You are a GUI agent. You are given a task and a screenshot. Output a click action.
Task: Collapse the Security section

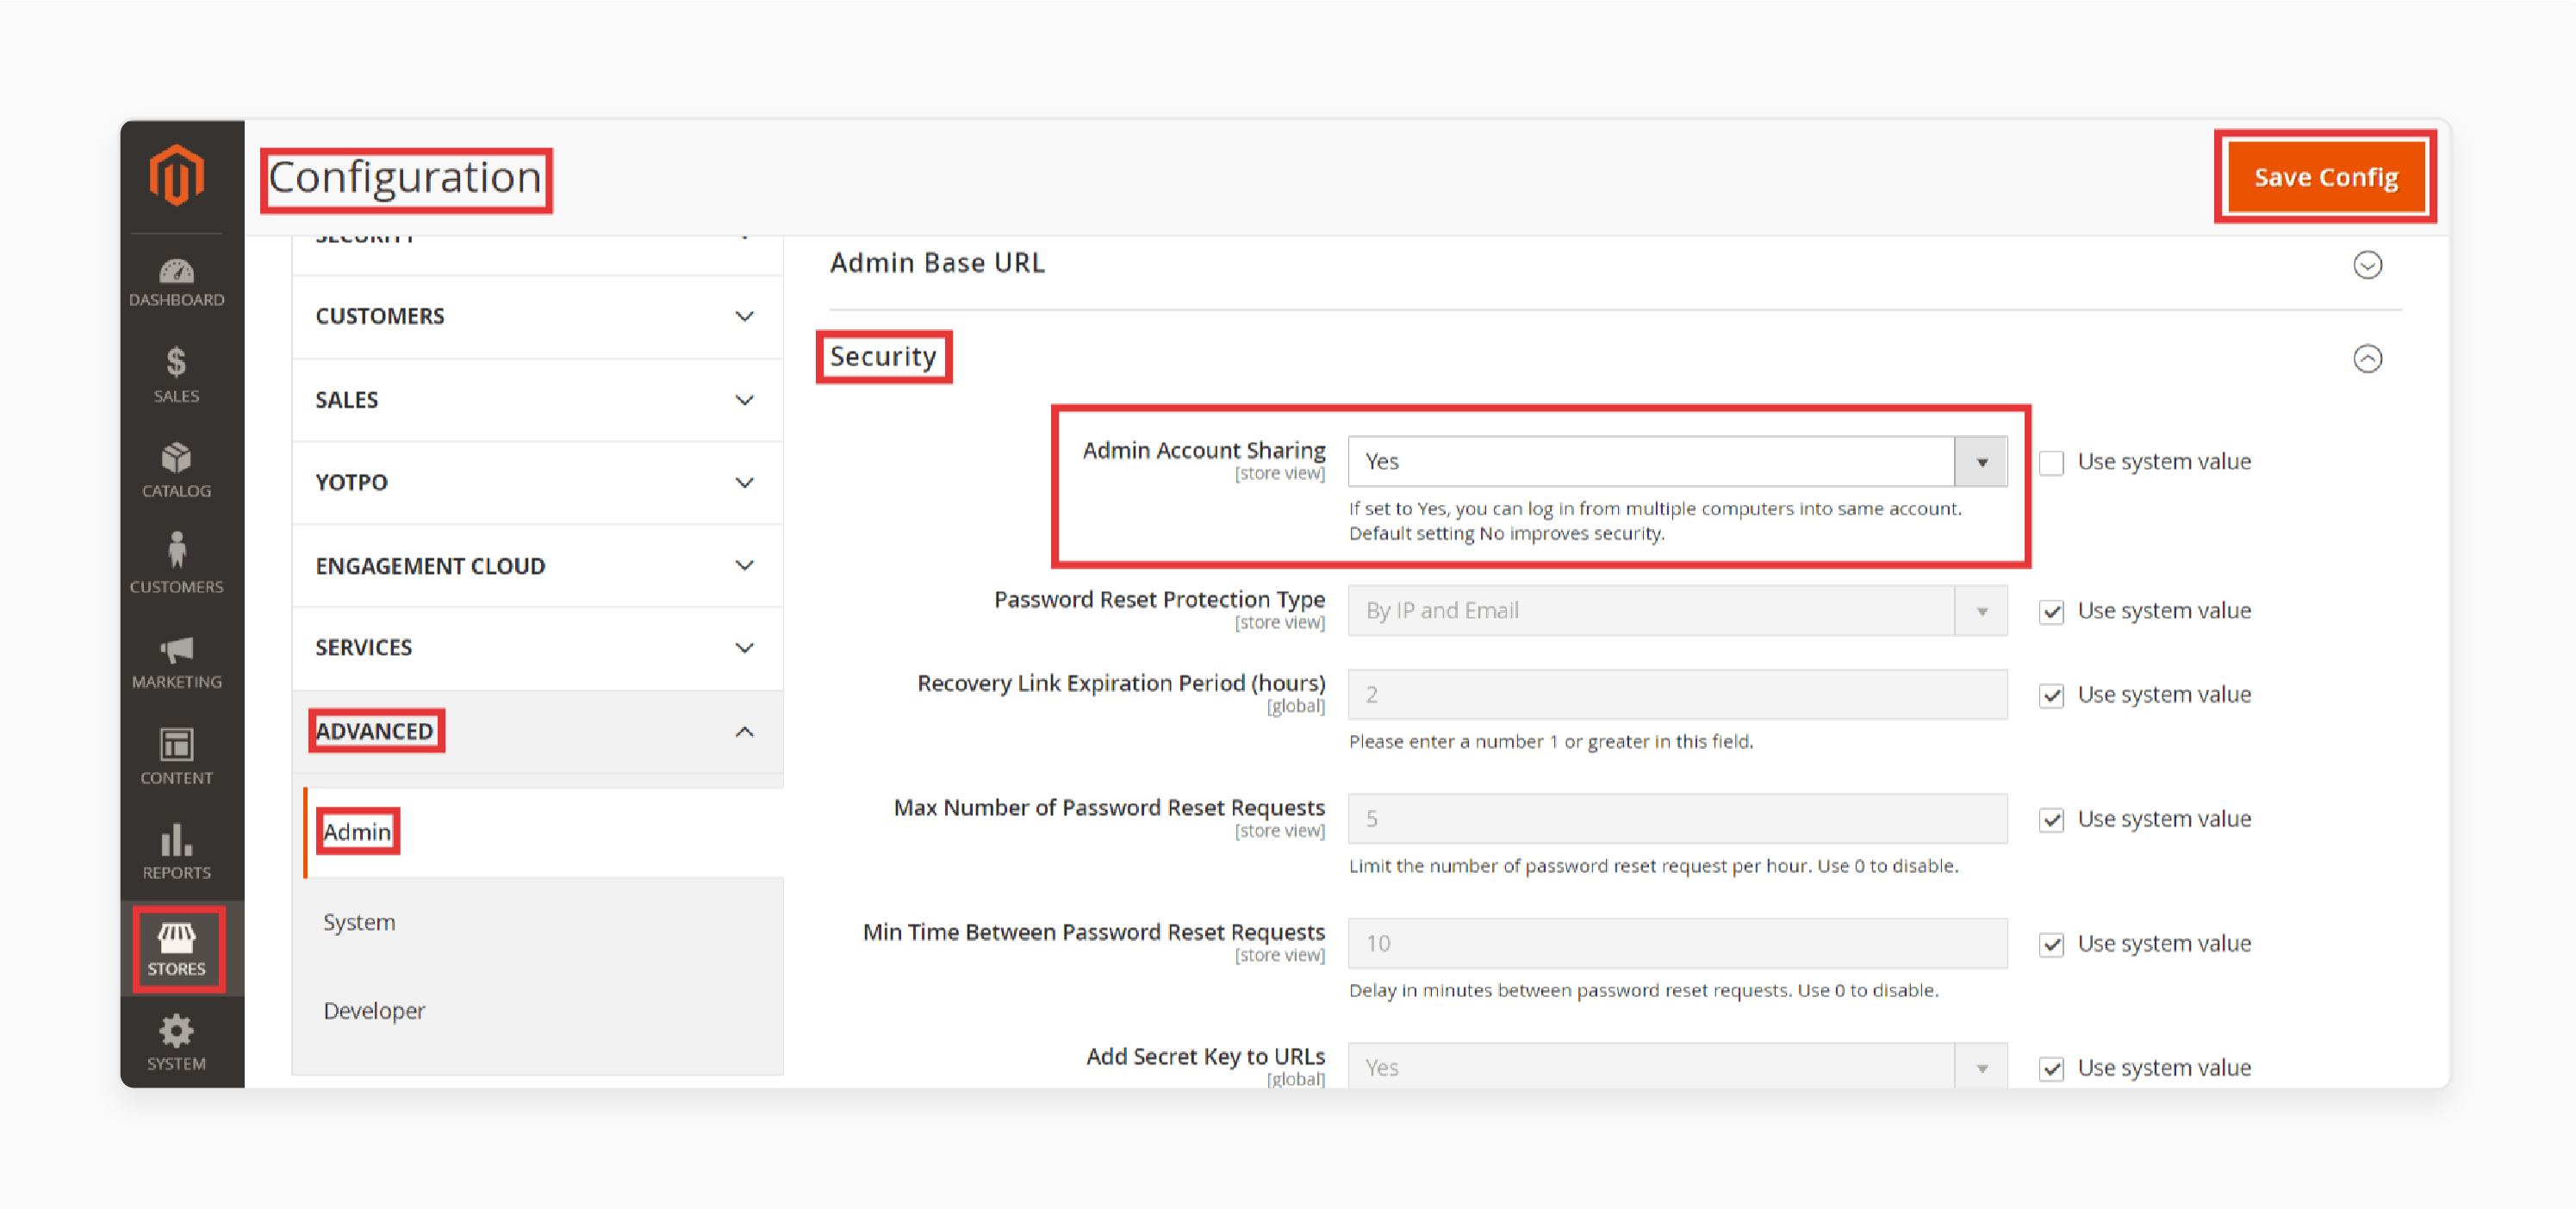[2367, 358]
